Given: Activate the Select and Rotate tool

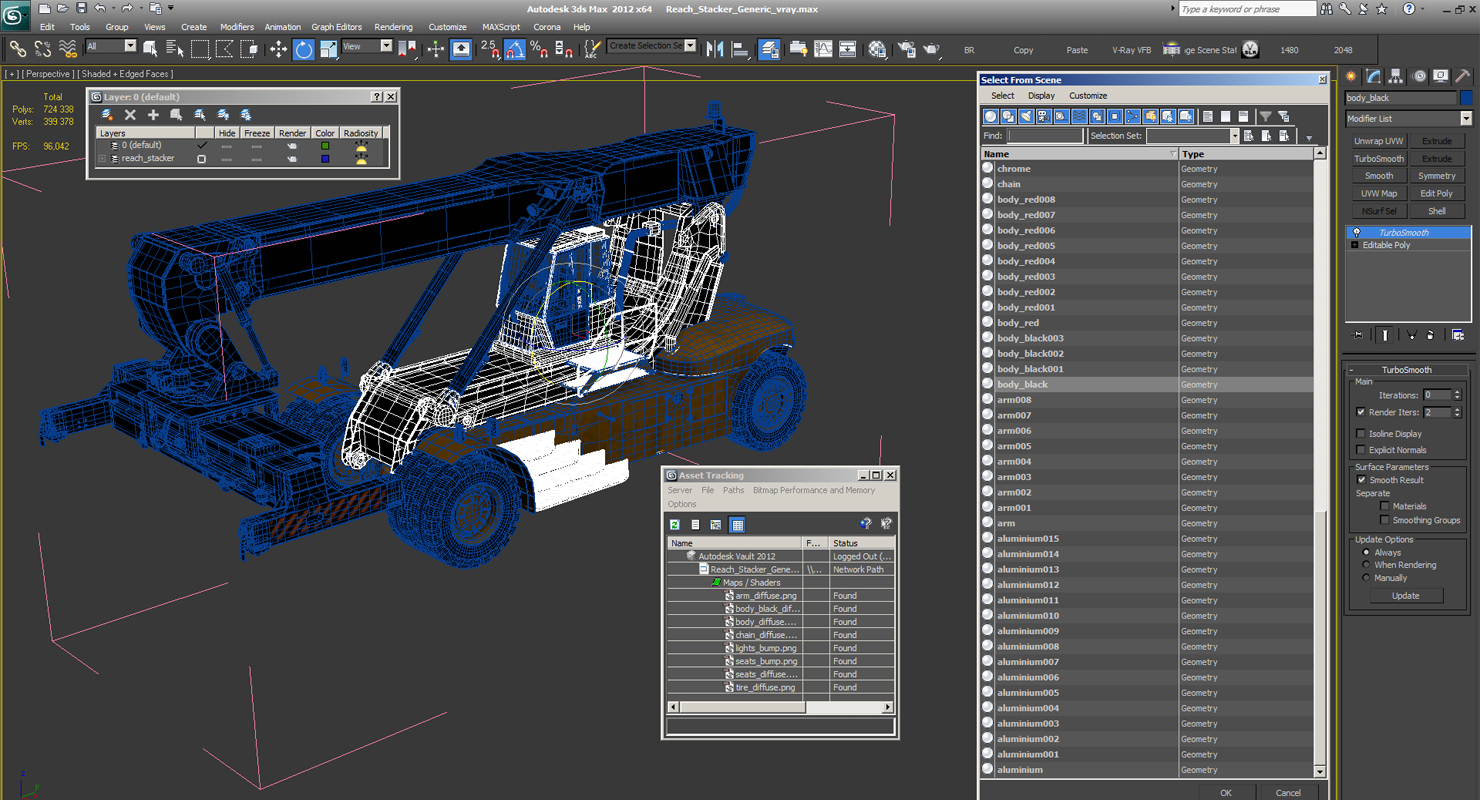Looking at the screenshot, I should click(x=304, y=48).
